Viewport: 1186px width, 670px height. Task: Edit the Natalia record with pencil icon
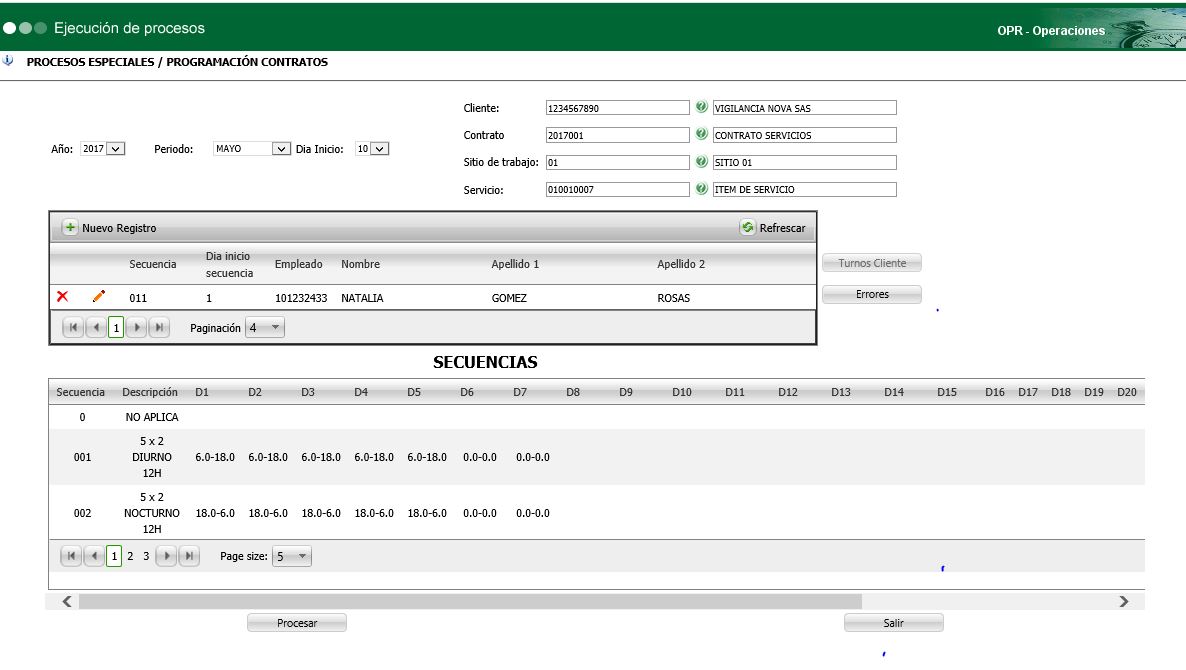coord(98,296)
